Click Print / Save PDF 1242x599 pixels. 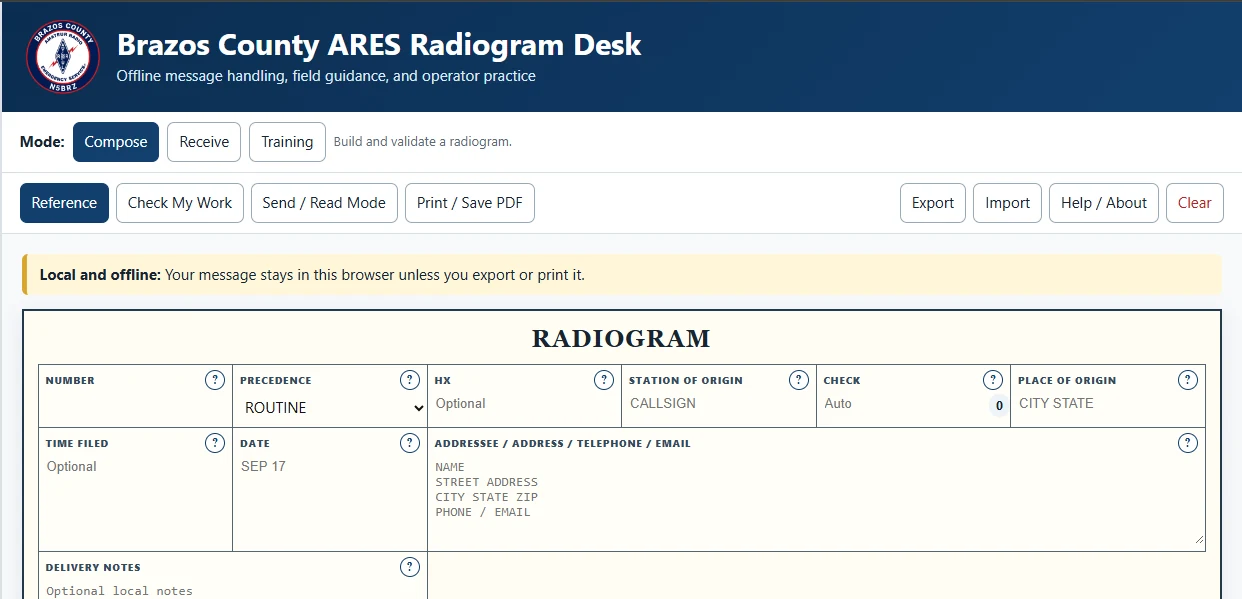click(x=470, y=203)
